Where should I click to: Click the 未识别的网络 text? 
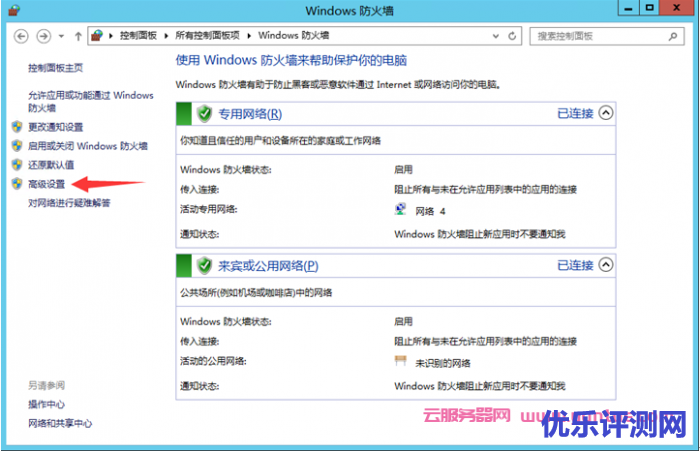pyautogui.click(x=443, y=363)
